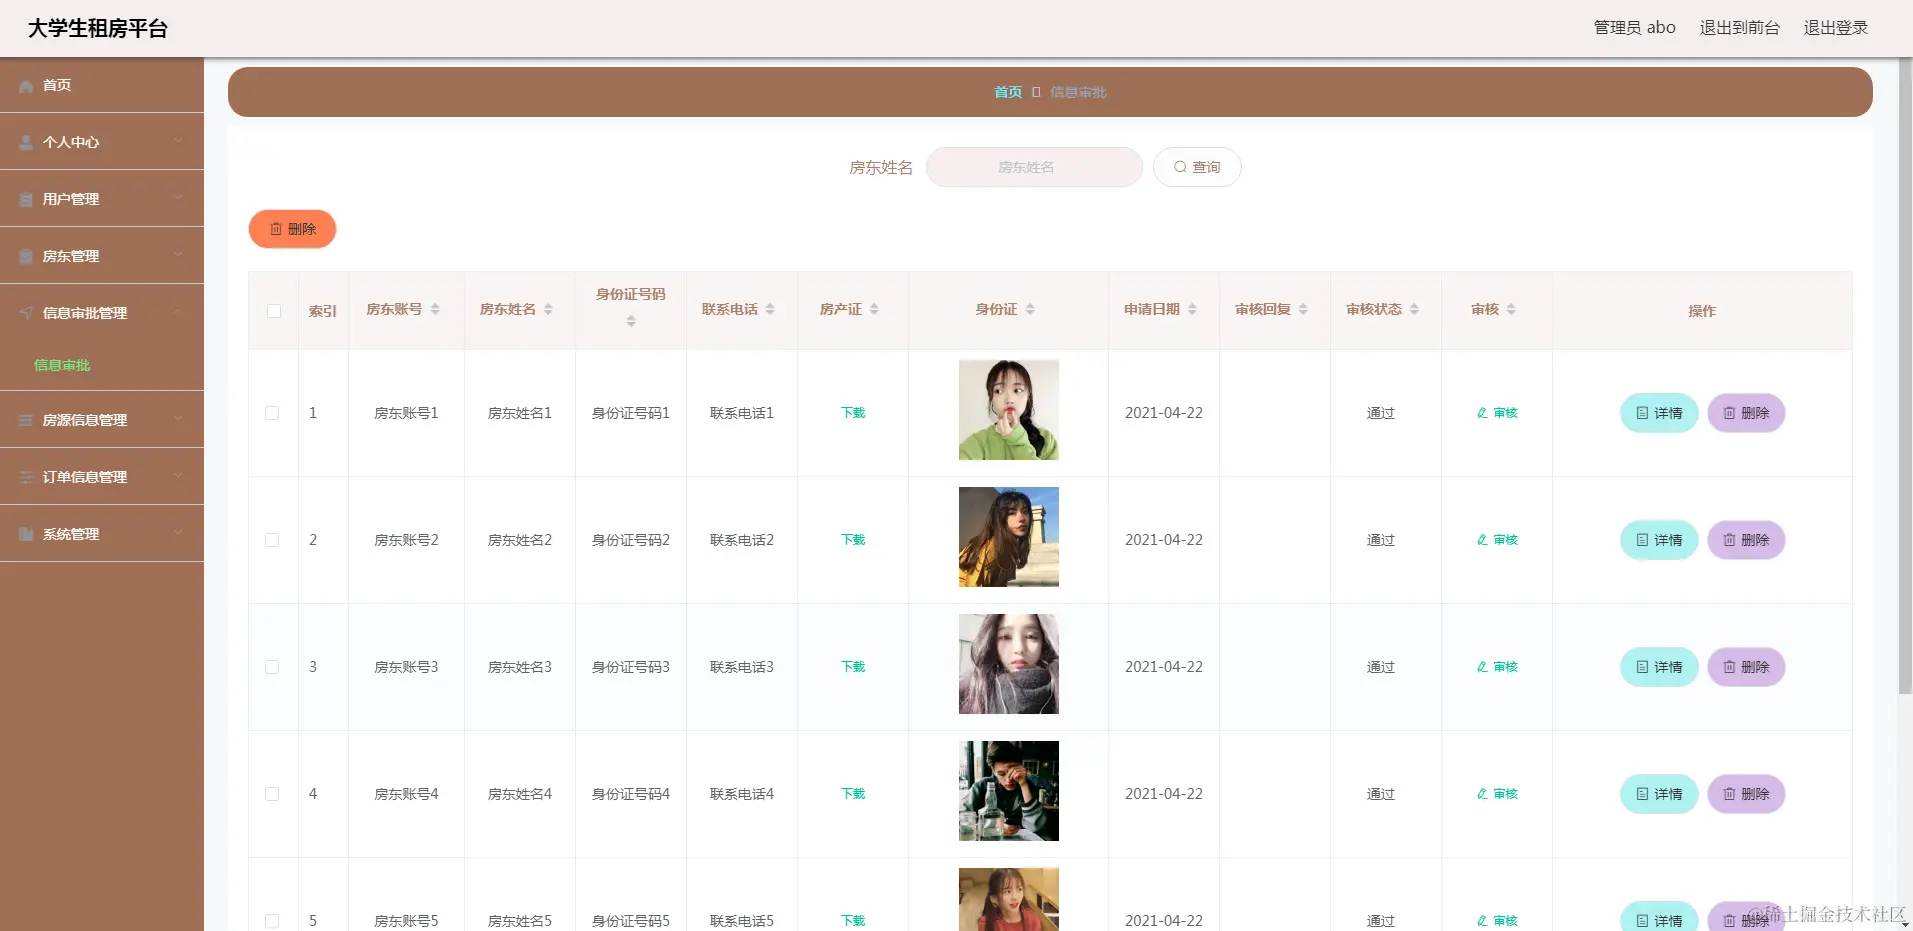
Task: Open ID photo thumbnail in row 1
Action: [x=1009, y=410]
